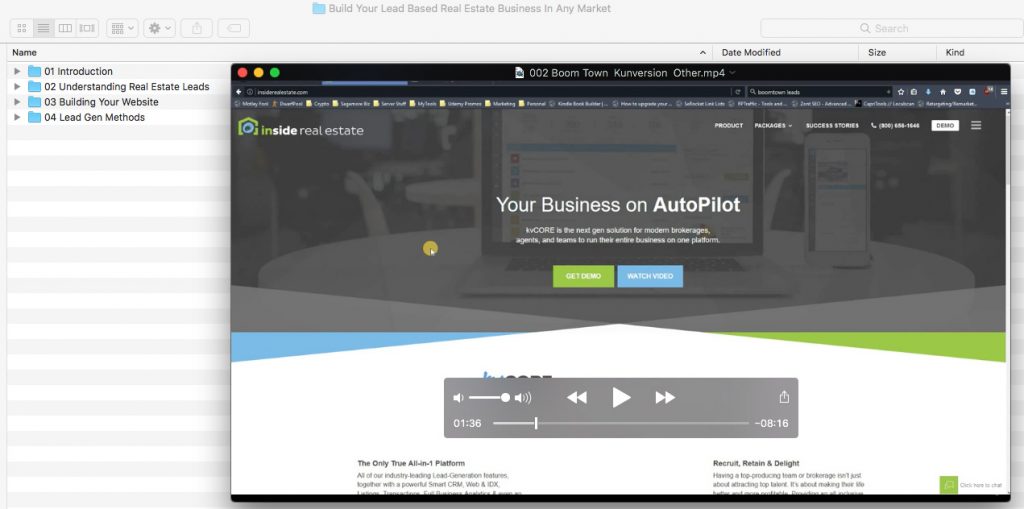Click the Finder window folder title icon
The height and width of the screenshot is (509, 1024).
pos(319,8)
